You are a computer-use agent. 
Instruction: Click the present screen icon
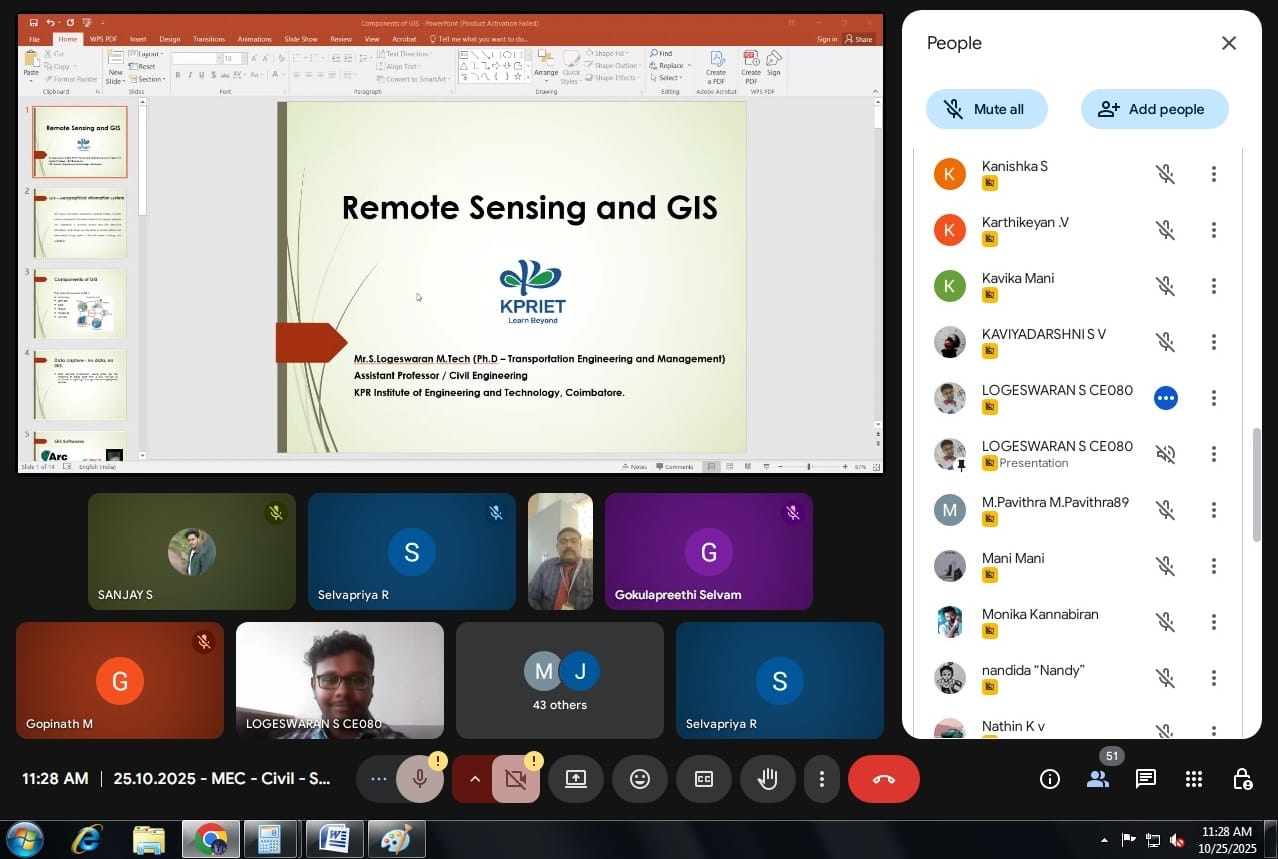(x=576, y=779)
